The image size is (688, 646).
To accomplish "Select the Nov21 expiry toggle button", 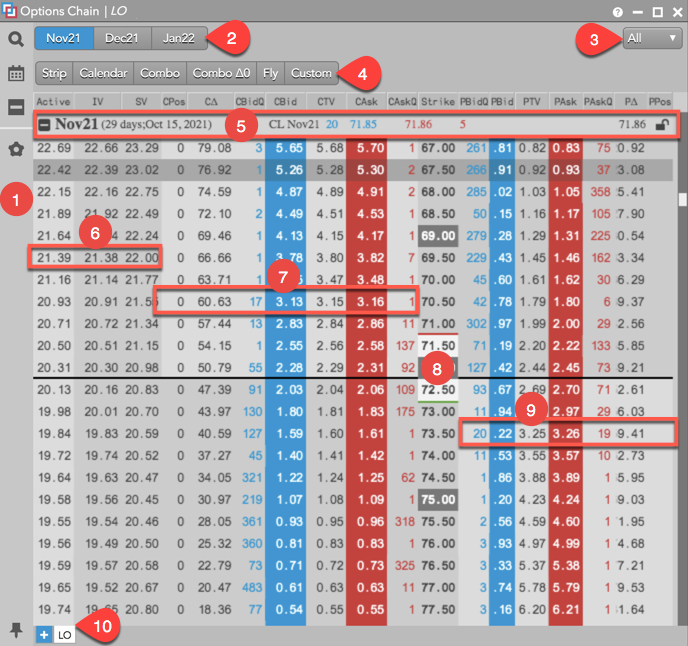I will 64,39.
